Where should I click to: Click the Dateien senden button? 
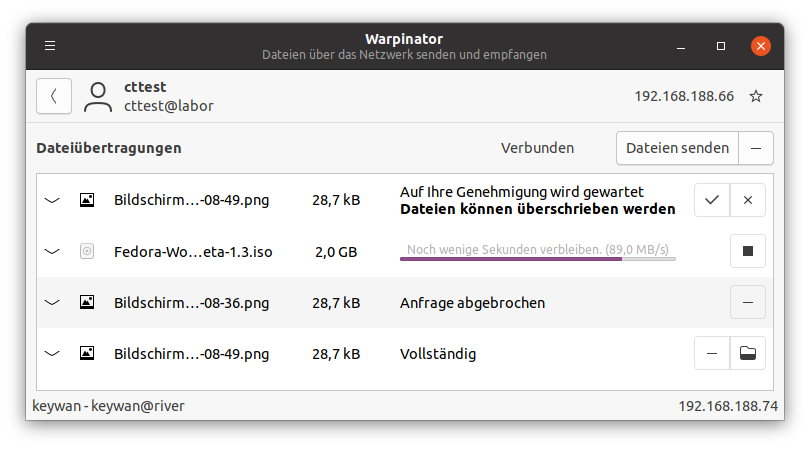[677, 148]
